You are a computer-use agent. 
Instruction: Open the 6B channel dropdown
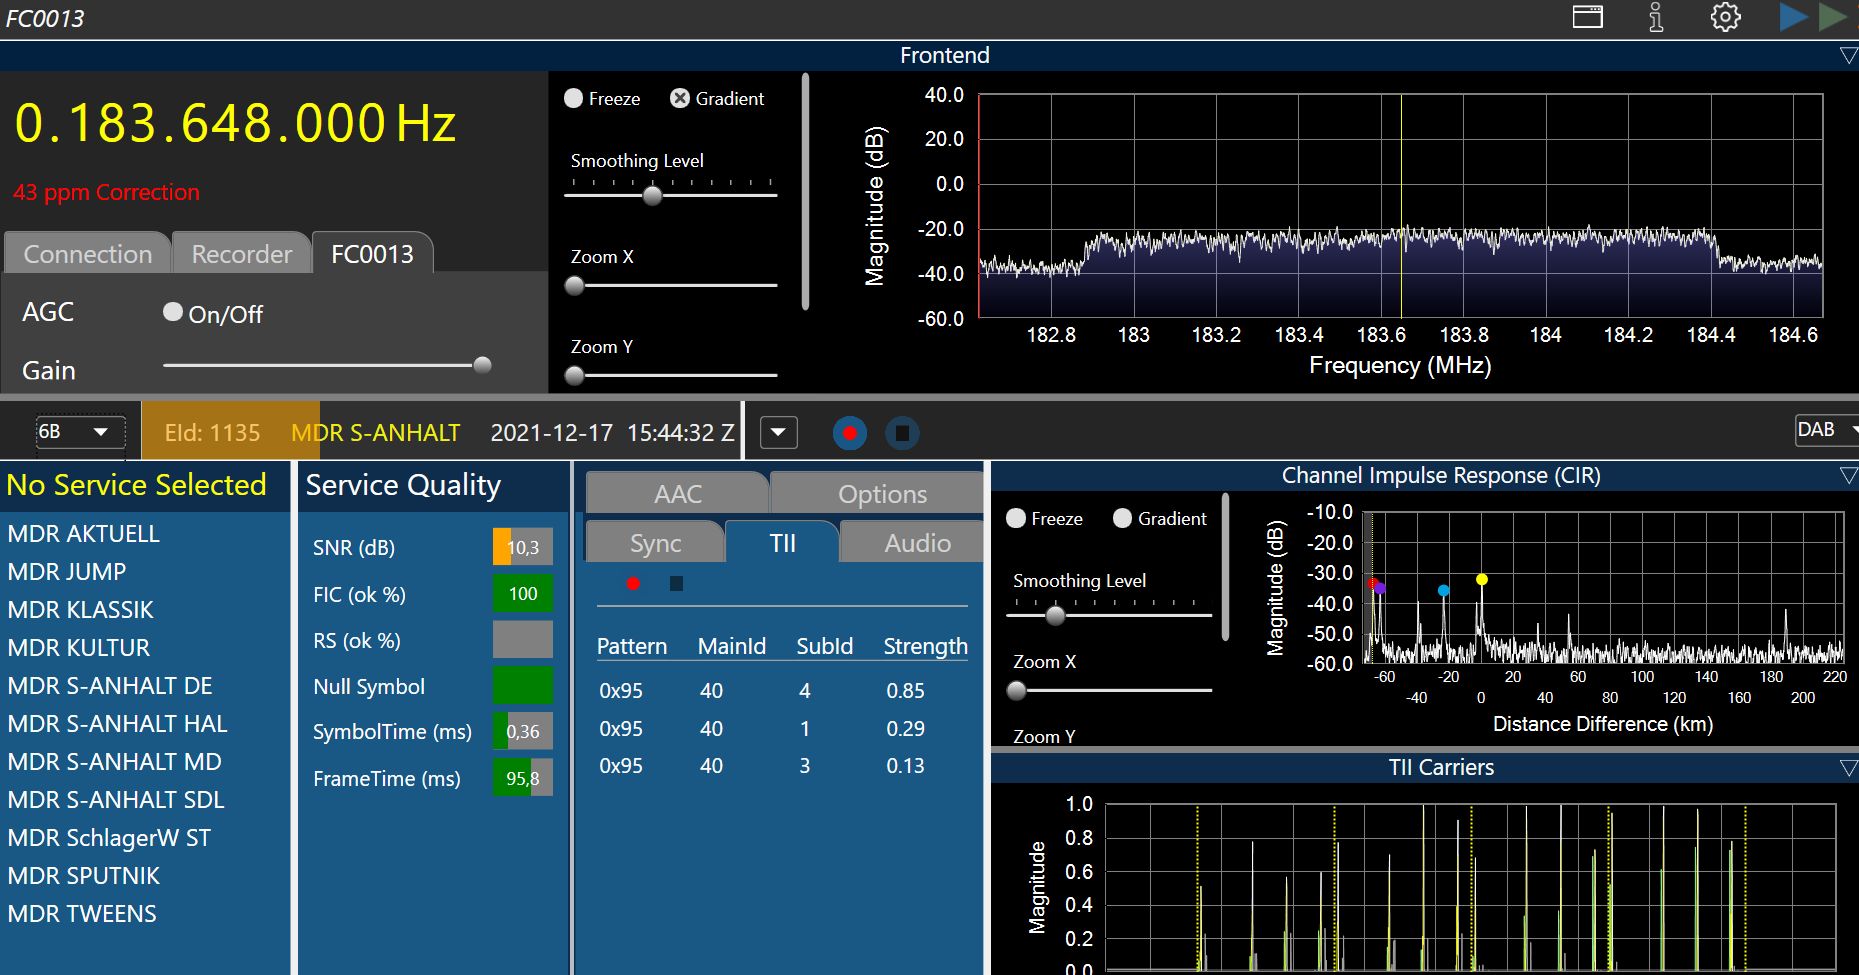[80, 432]
